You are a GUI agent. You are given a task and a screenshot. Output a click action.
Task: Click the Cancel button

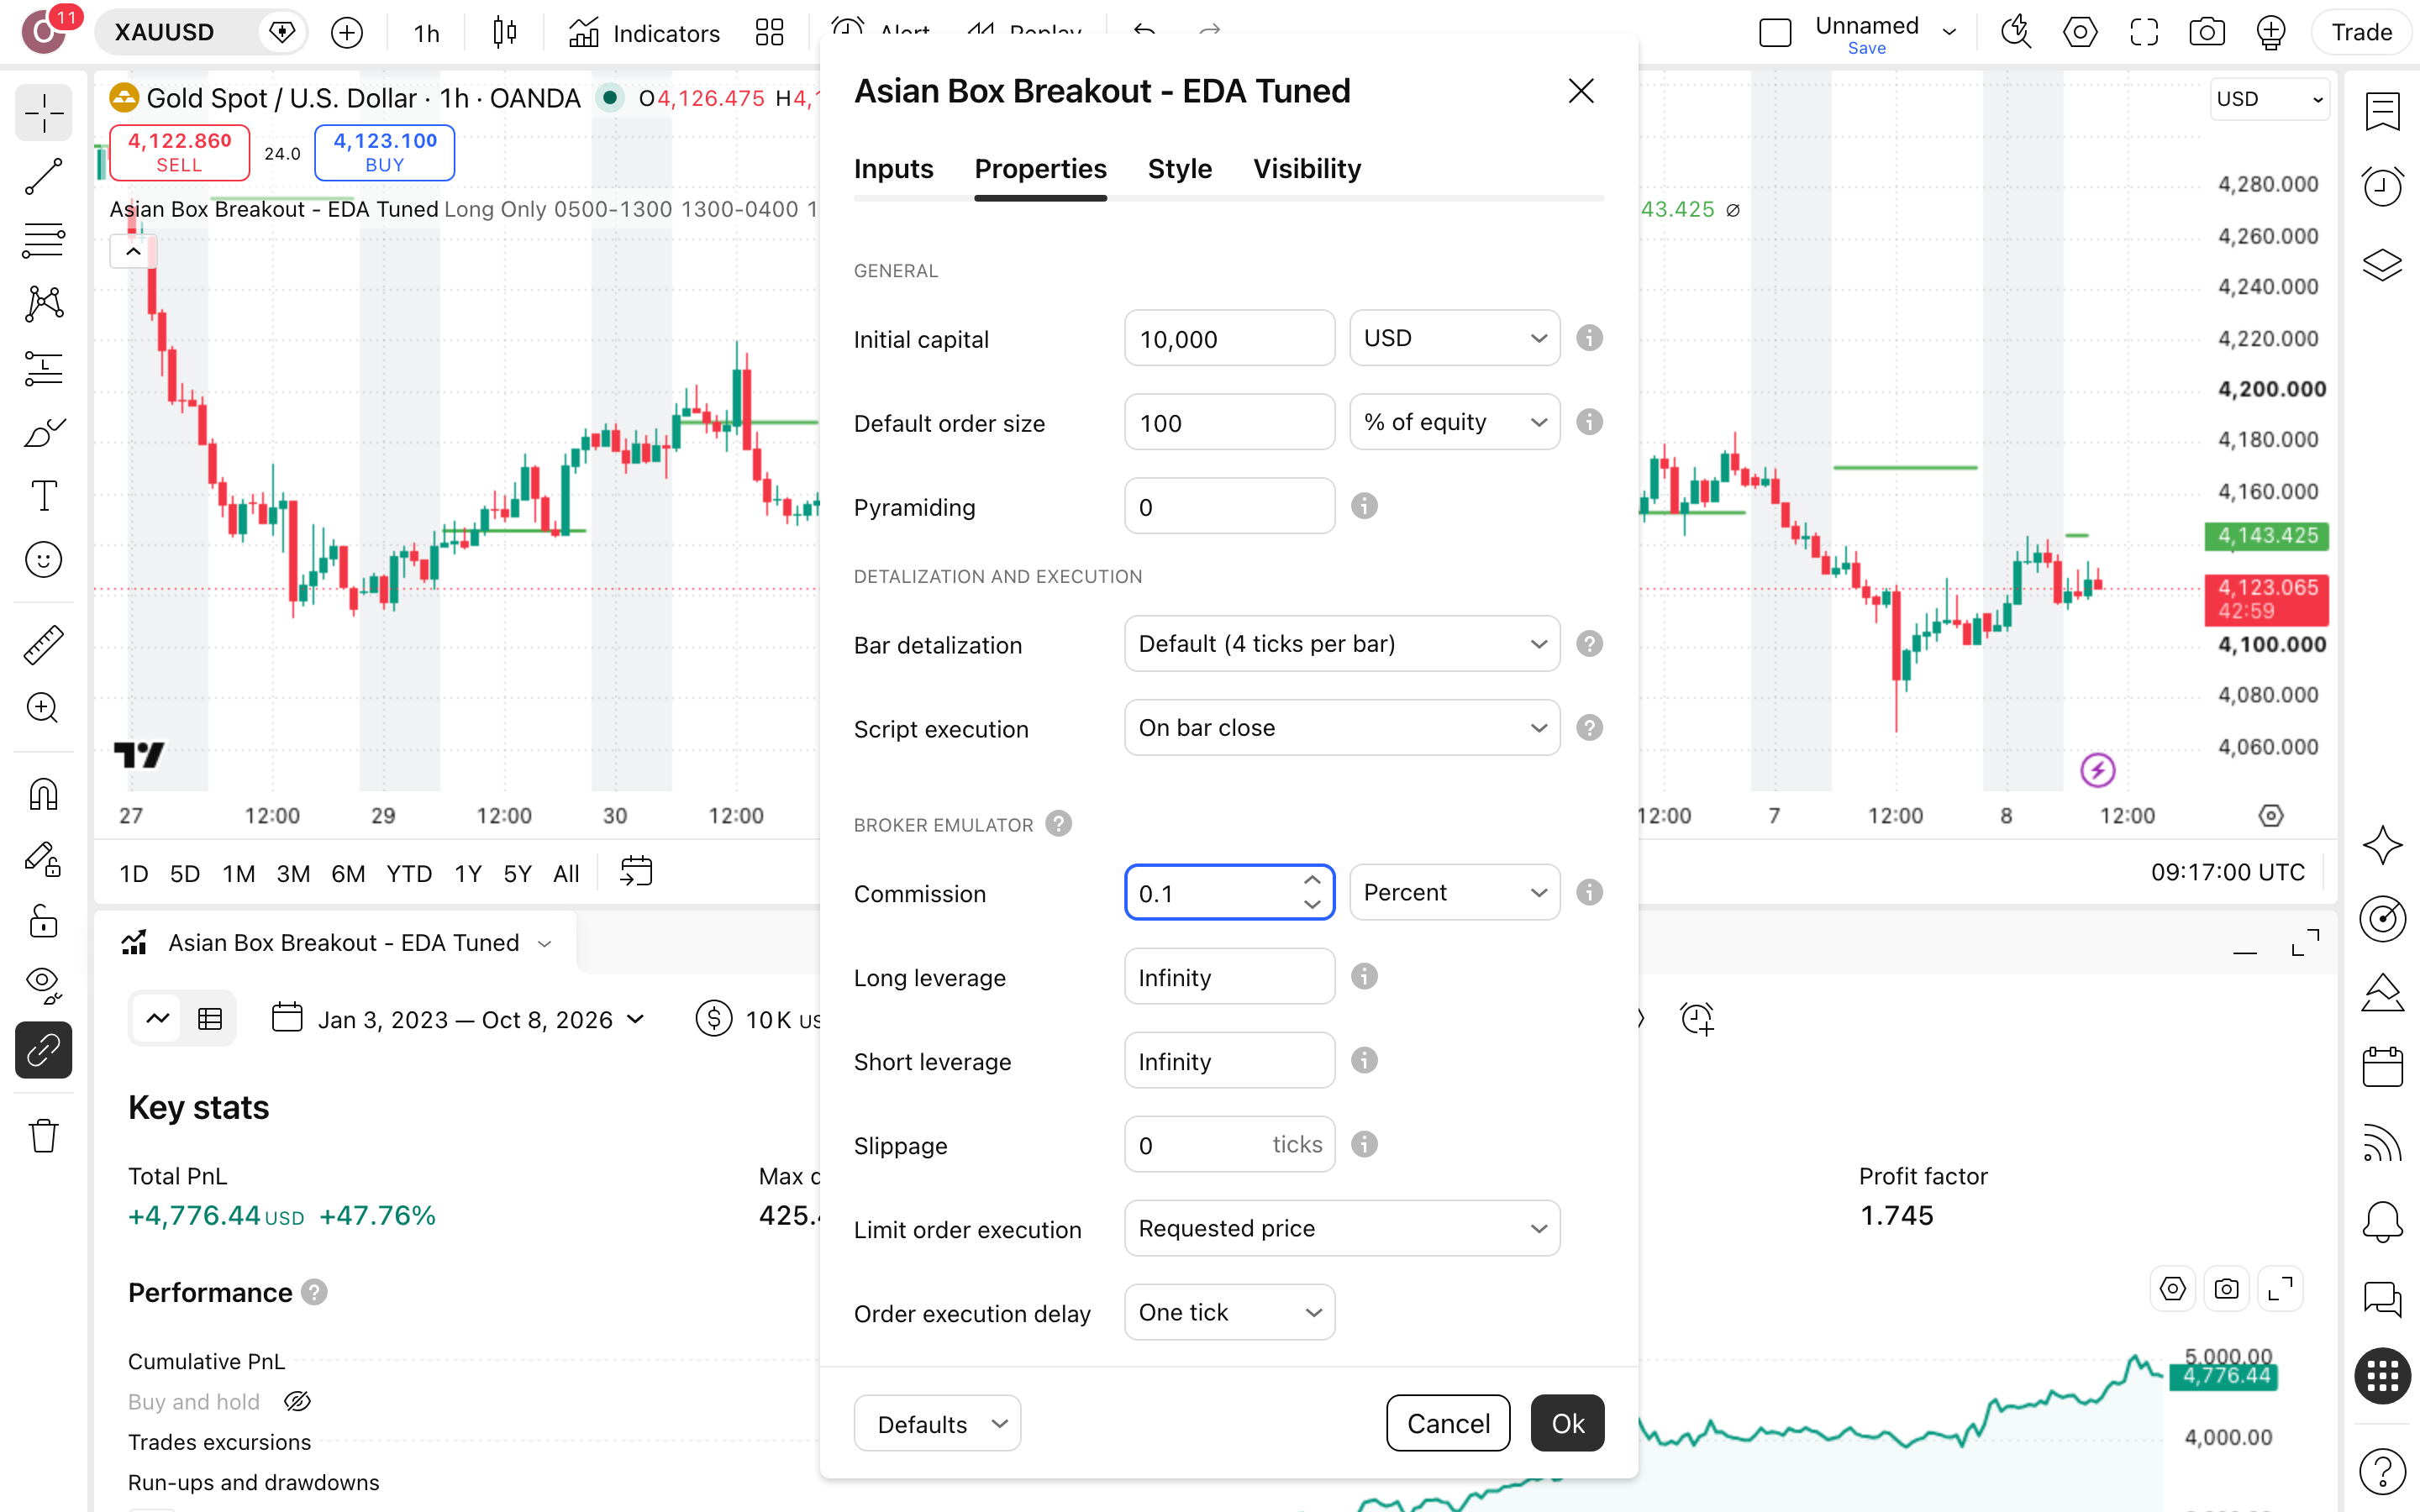(x=1448, y=1423)
